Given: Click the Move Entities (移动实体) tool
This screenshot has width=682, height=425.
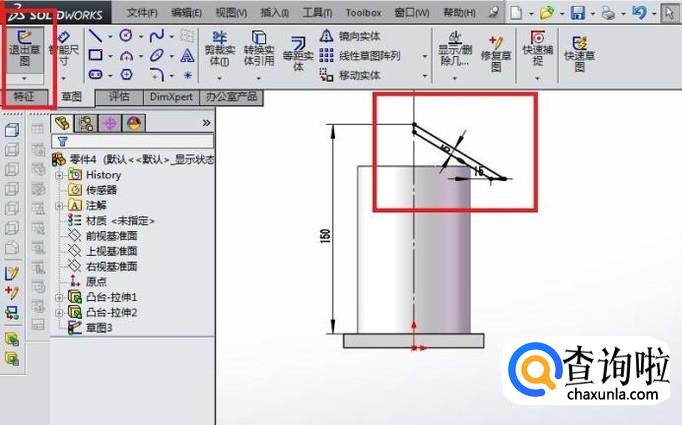Looking at the screenshot, I should pyautogui.click(x=350, y=75).
